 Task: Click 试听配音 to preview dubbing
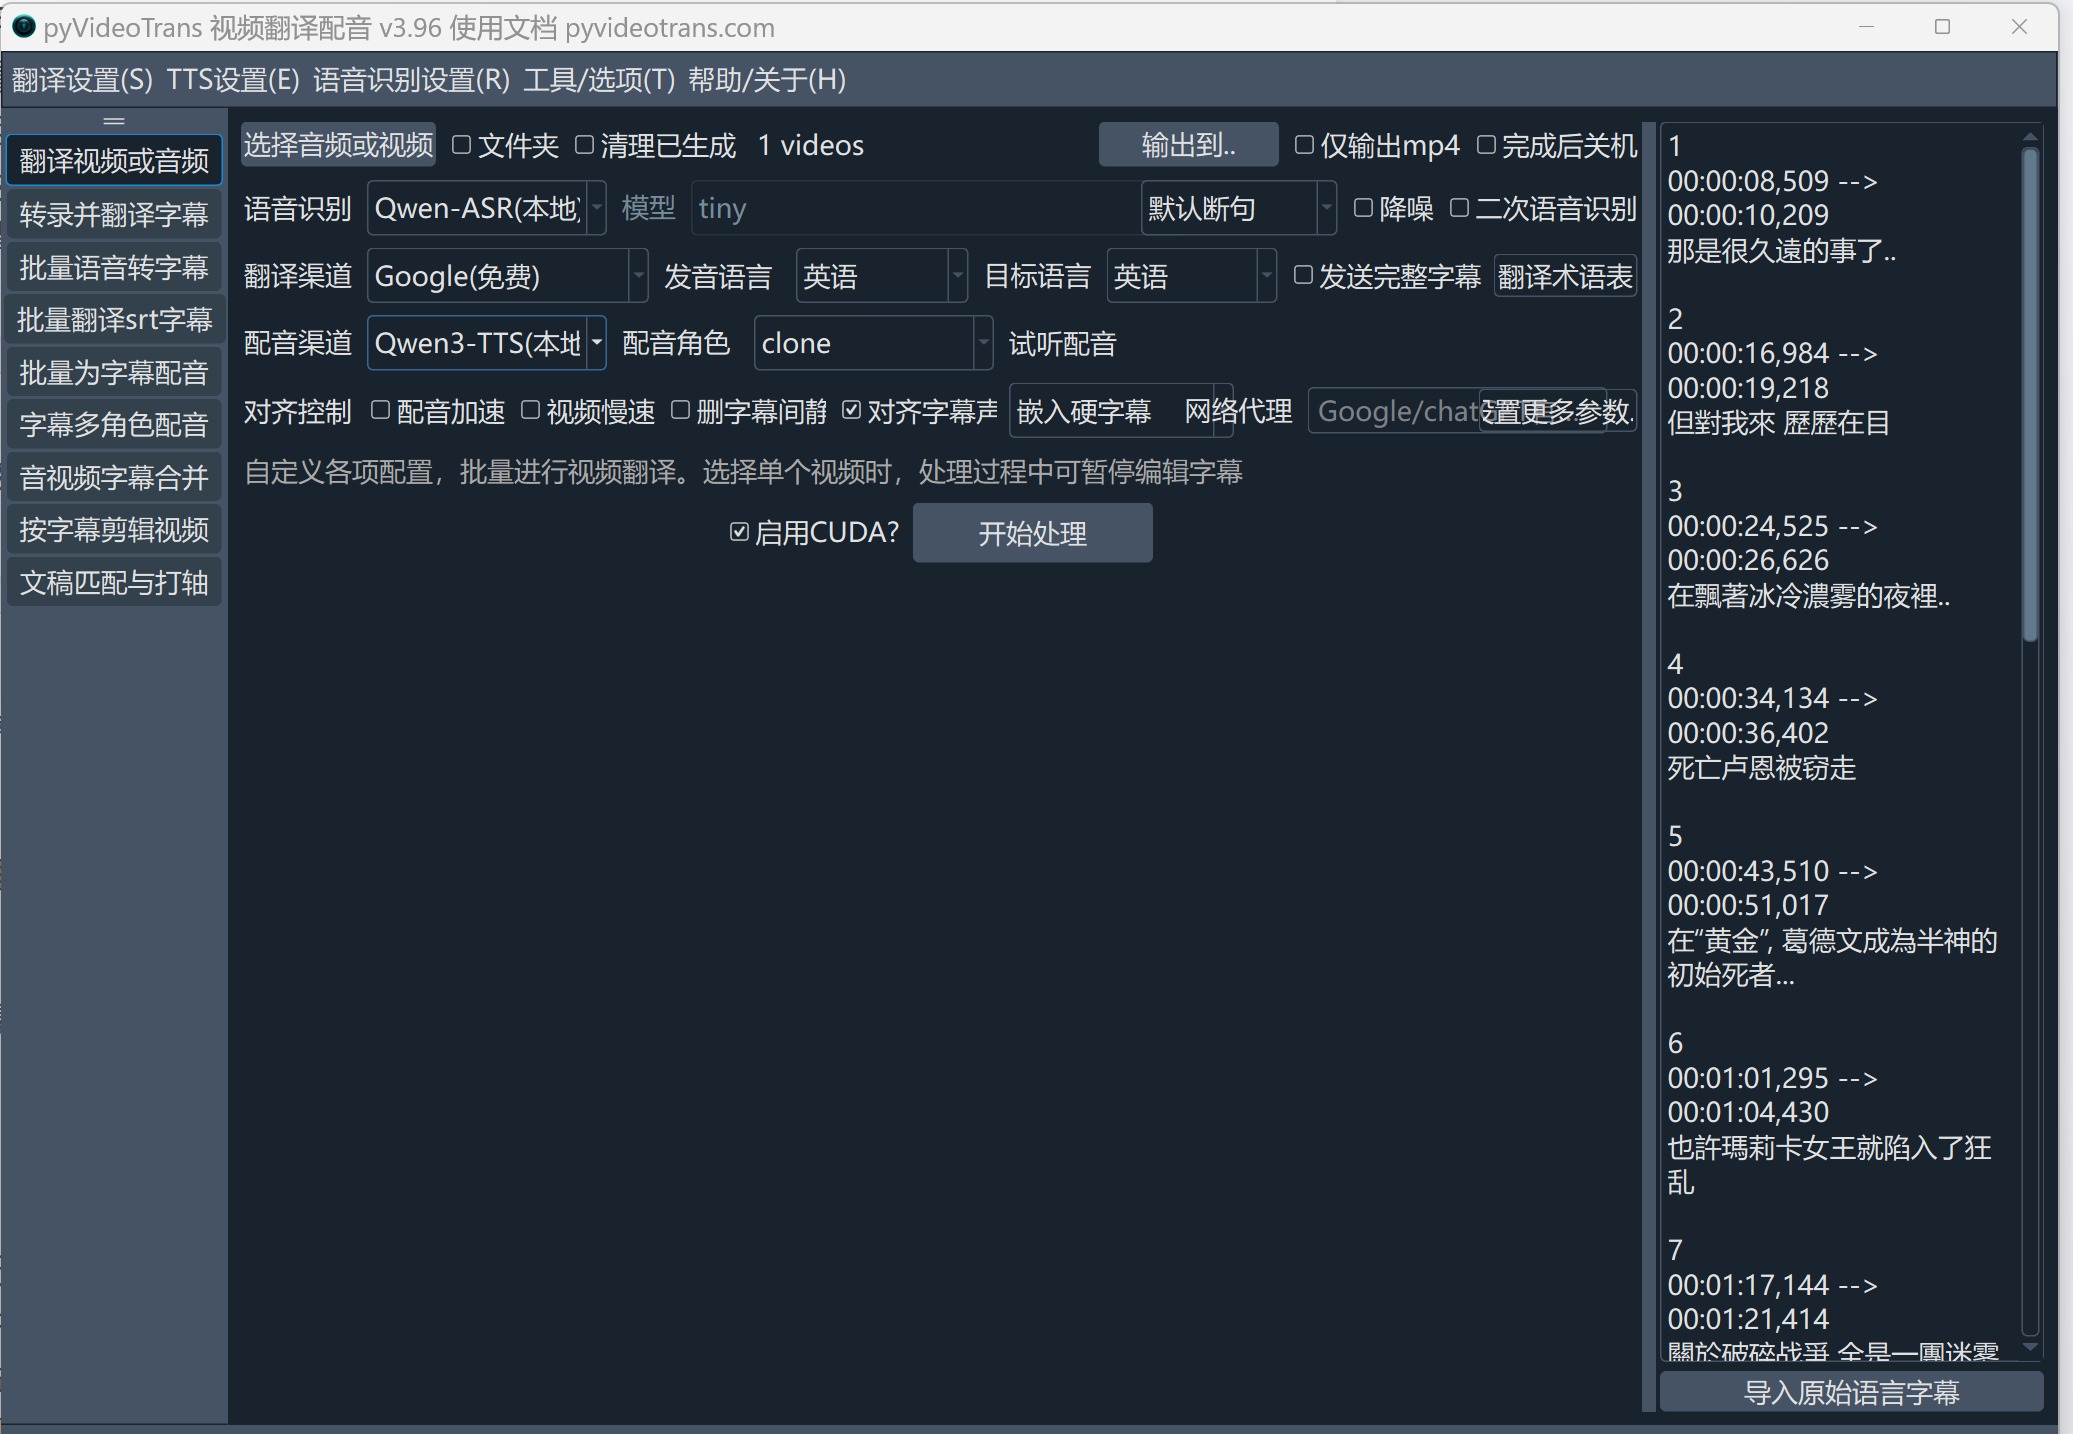click(1061, 343)
